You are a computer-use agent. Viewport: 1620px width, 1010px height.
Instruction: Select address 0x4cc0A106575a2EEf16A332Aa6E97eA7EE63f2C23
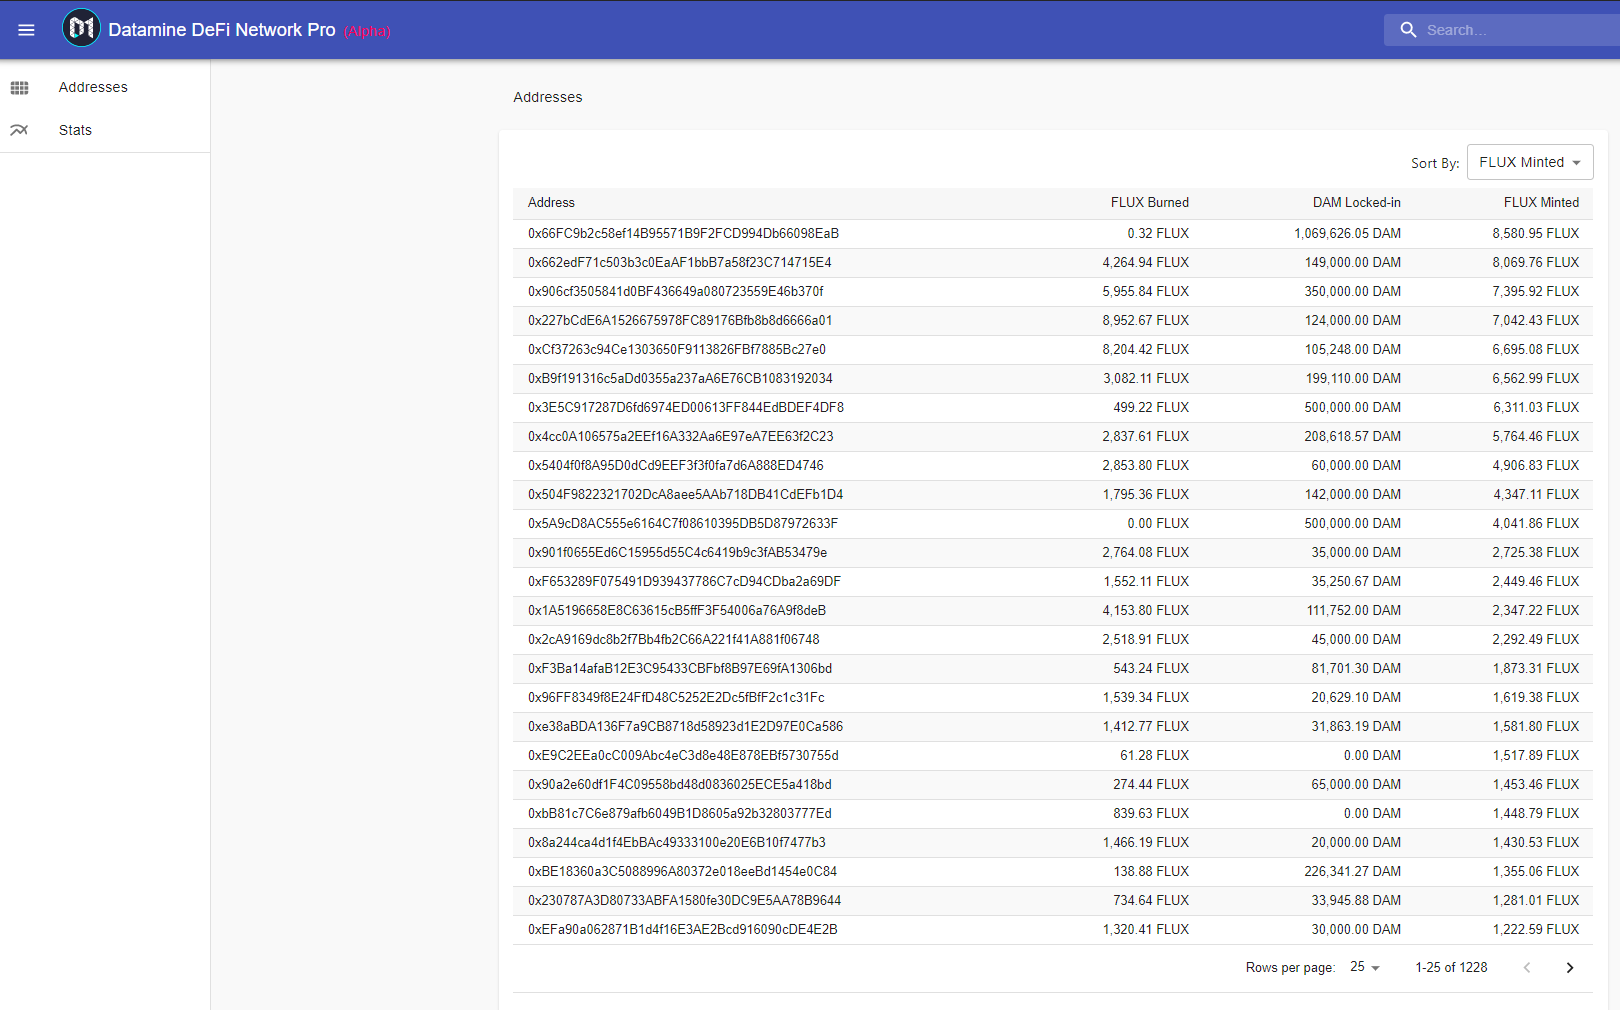681,437
